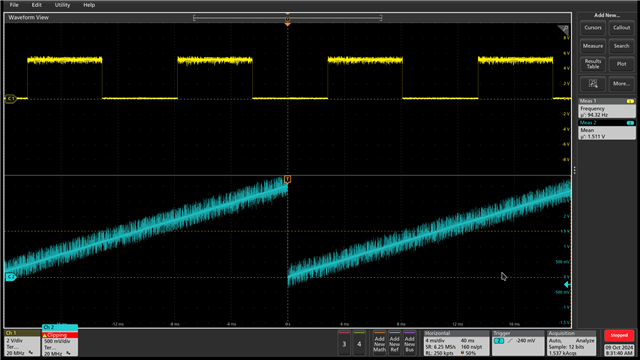Click the zoom overview bar above waveform
This screenshot has height=360, width=640.
[287, 18]
